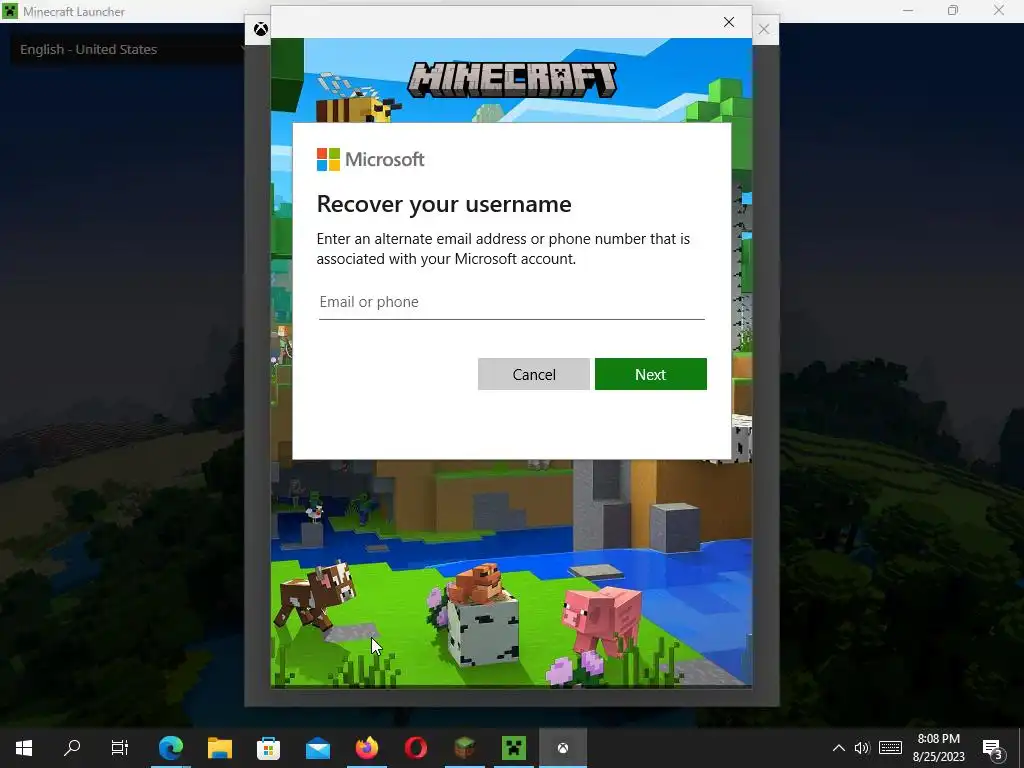Switch to Minecraft Launcher creeper icon

pyautogui.click(x=513, y=748)
